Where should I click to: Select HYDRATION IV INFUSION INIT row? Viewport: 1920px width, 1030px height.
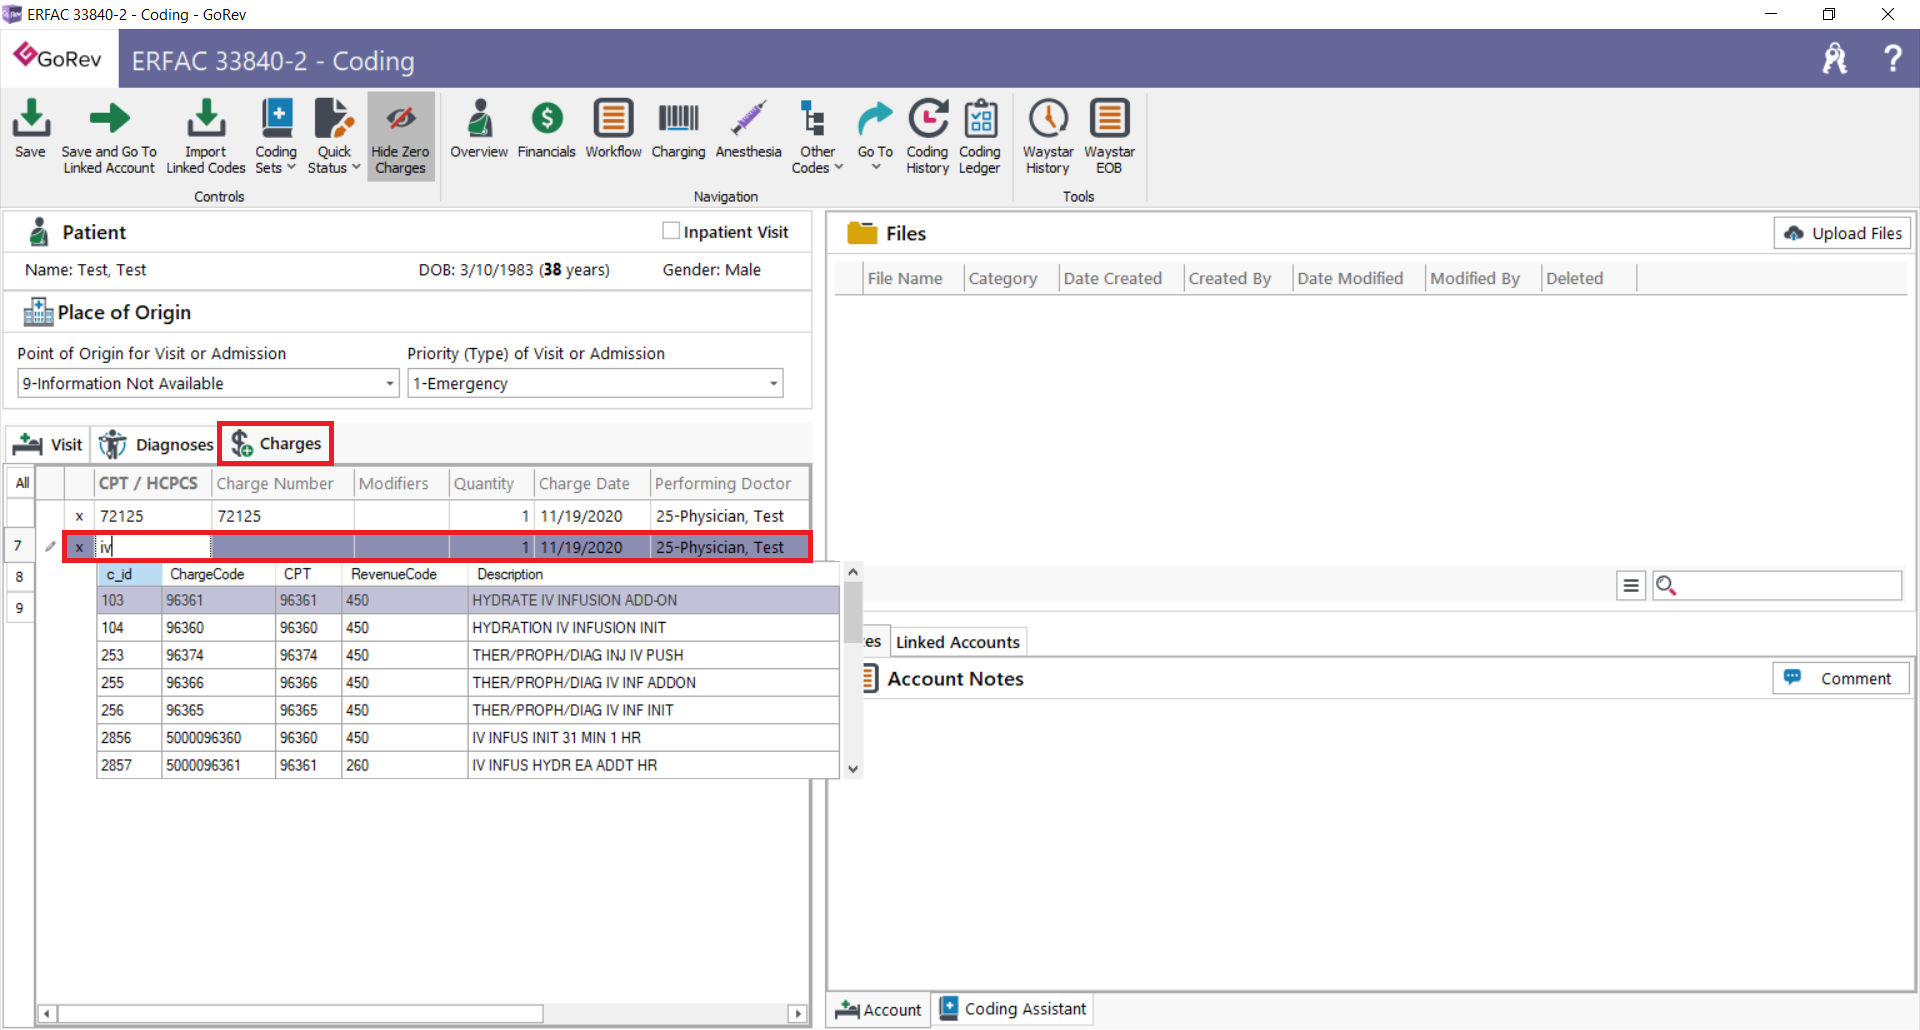coord(468,628)
